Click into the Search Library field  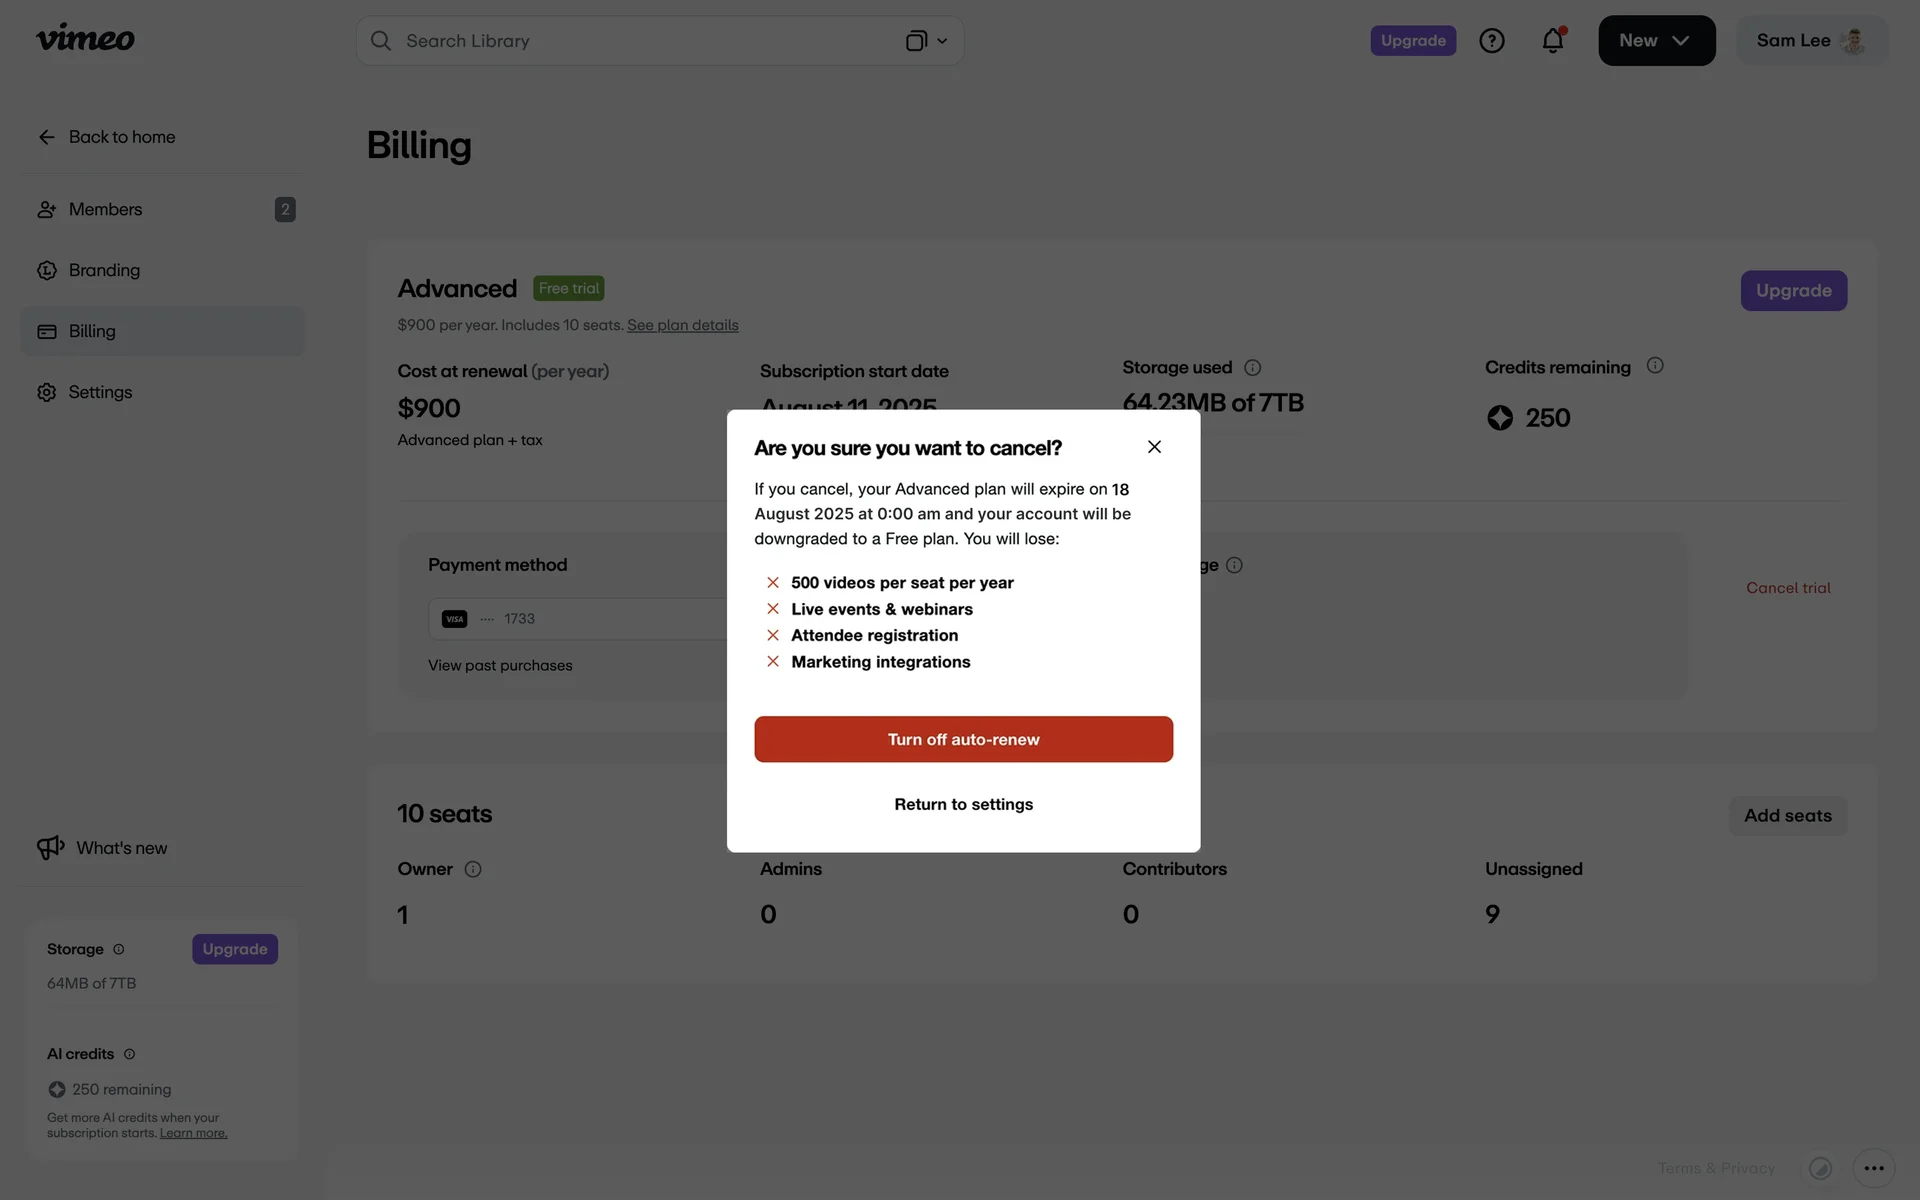pyautogui.click(x=640, y=41)
